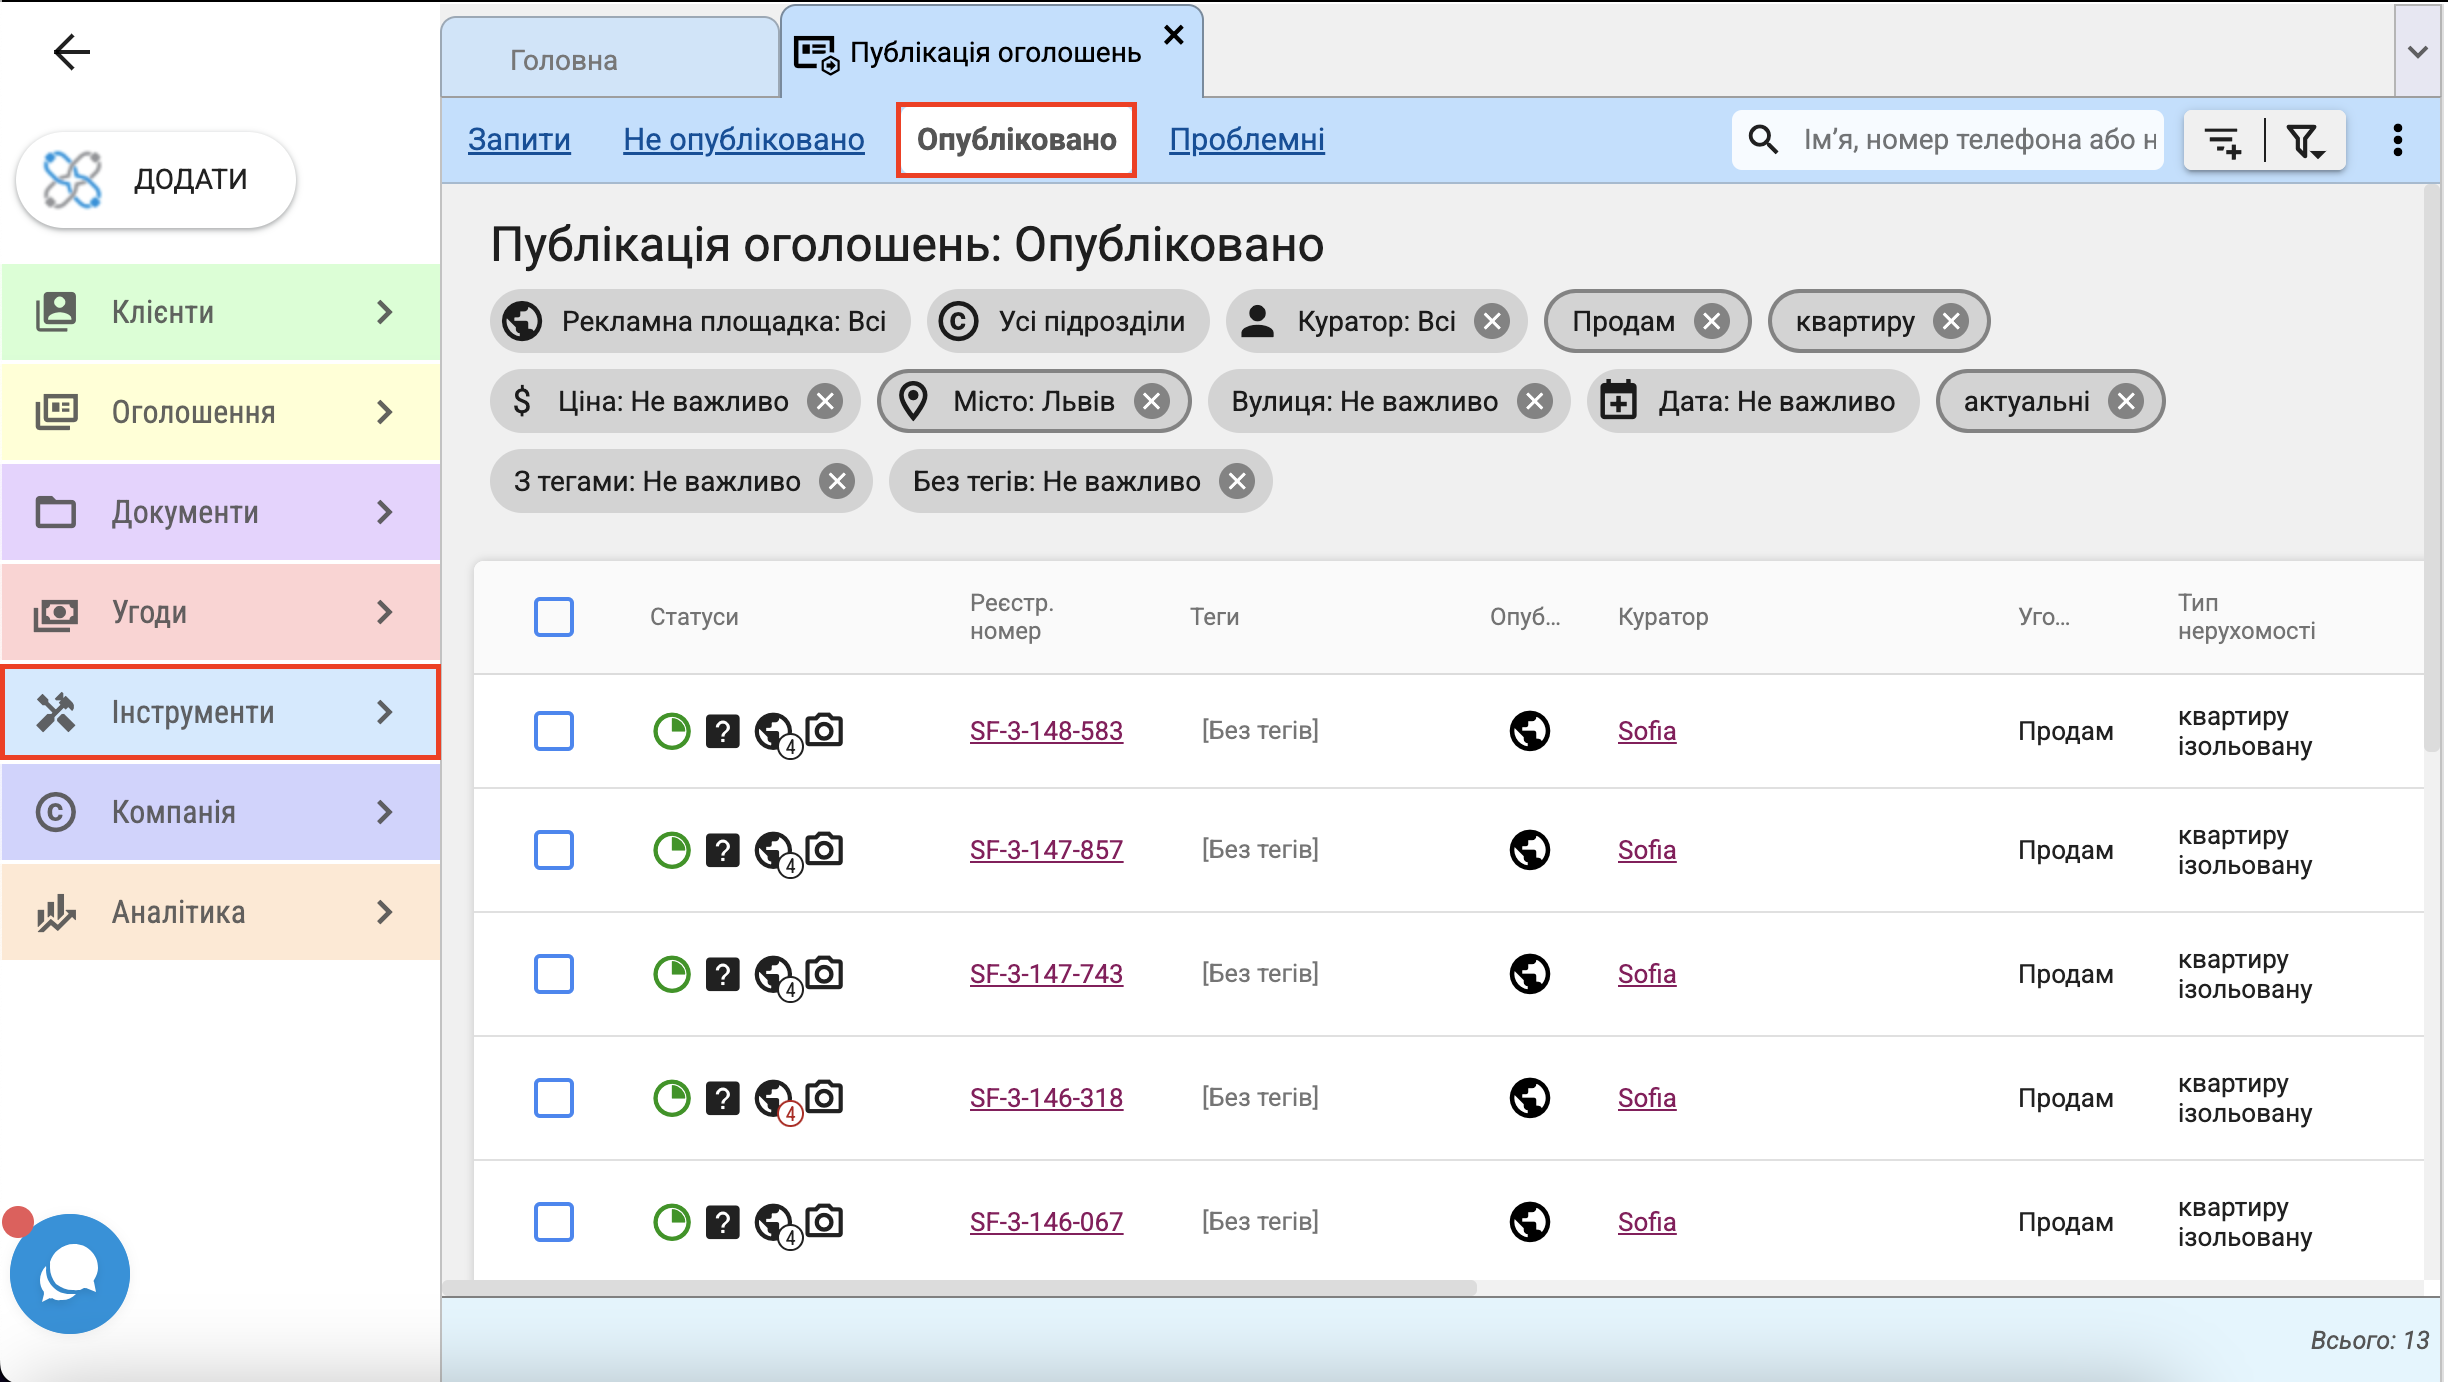Open the Усі підрозділи filter
Screen dimensions: 2448x1382
(x=1068, y=322)
